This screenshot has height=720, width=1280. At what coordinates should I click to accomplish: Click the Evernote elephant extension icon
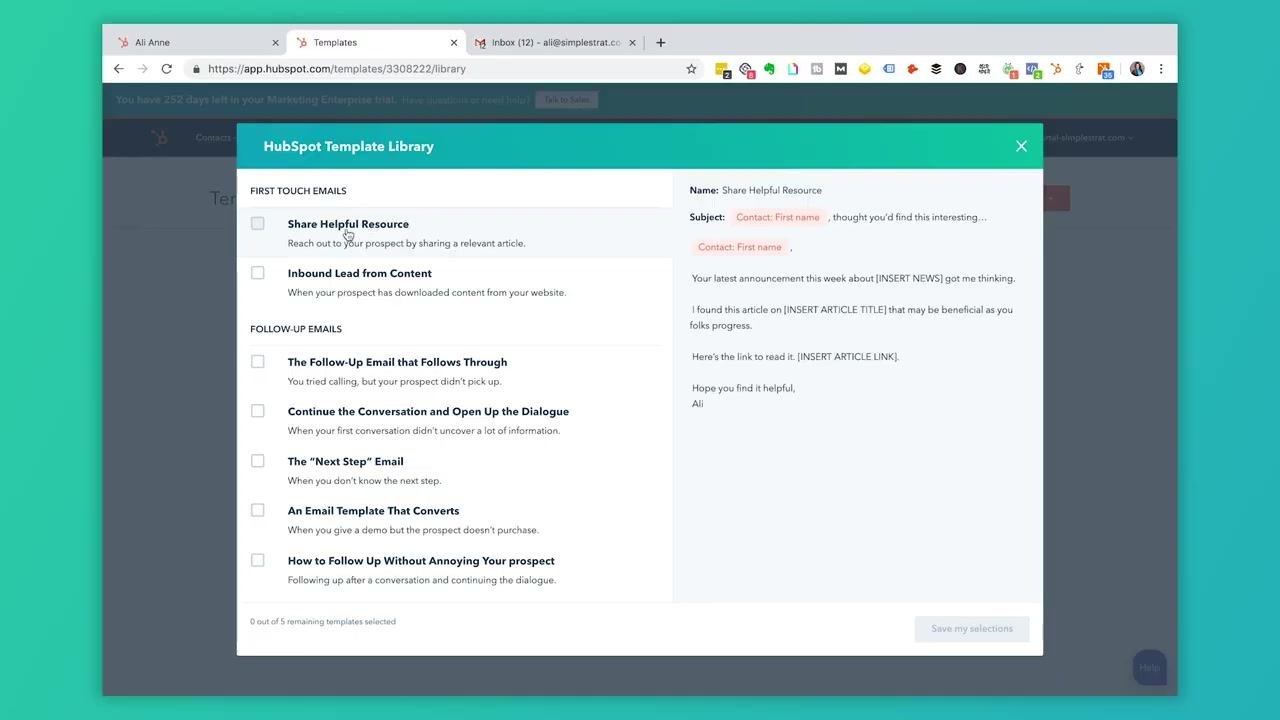tap(769, 69)
